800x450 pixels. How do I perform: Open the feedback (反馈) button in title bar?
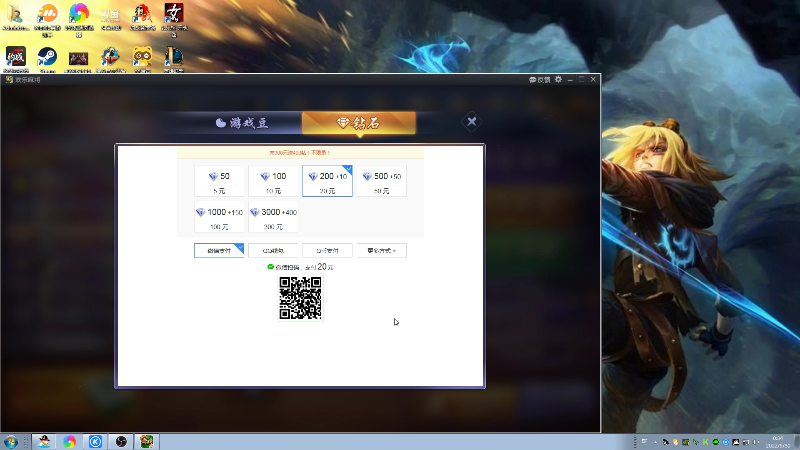pyautogui.click(x=540, y=80)
